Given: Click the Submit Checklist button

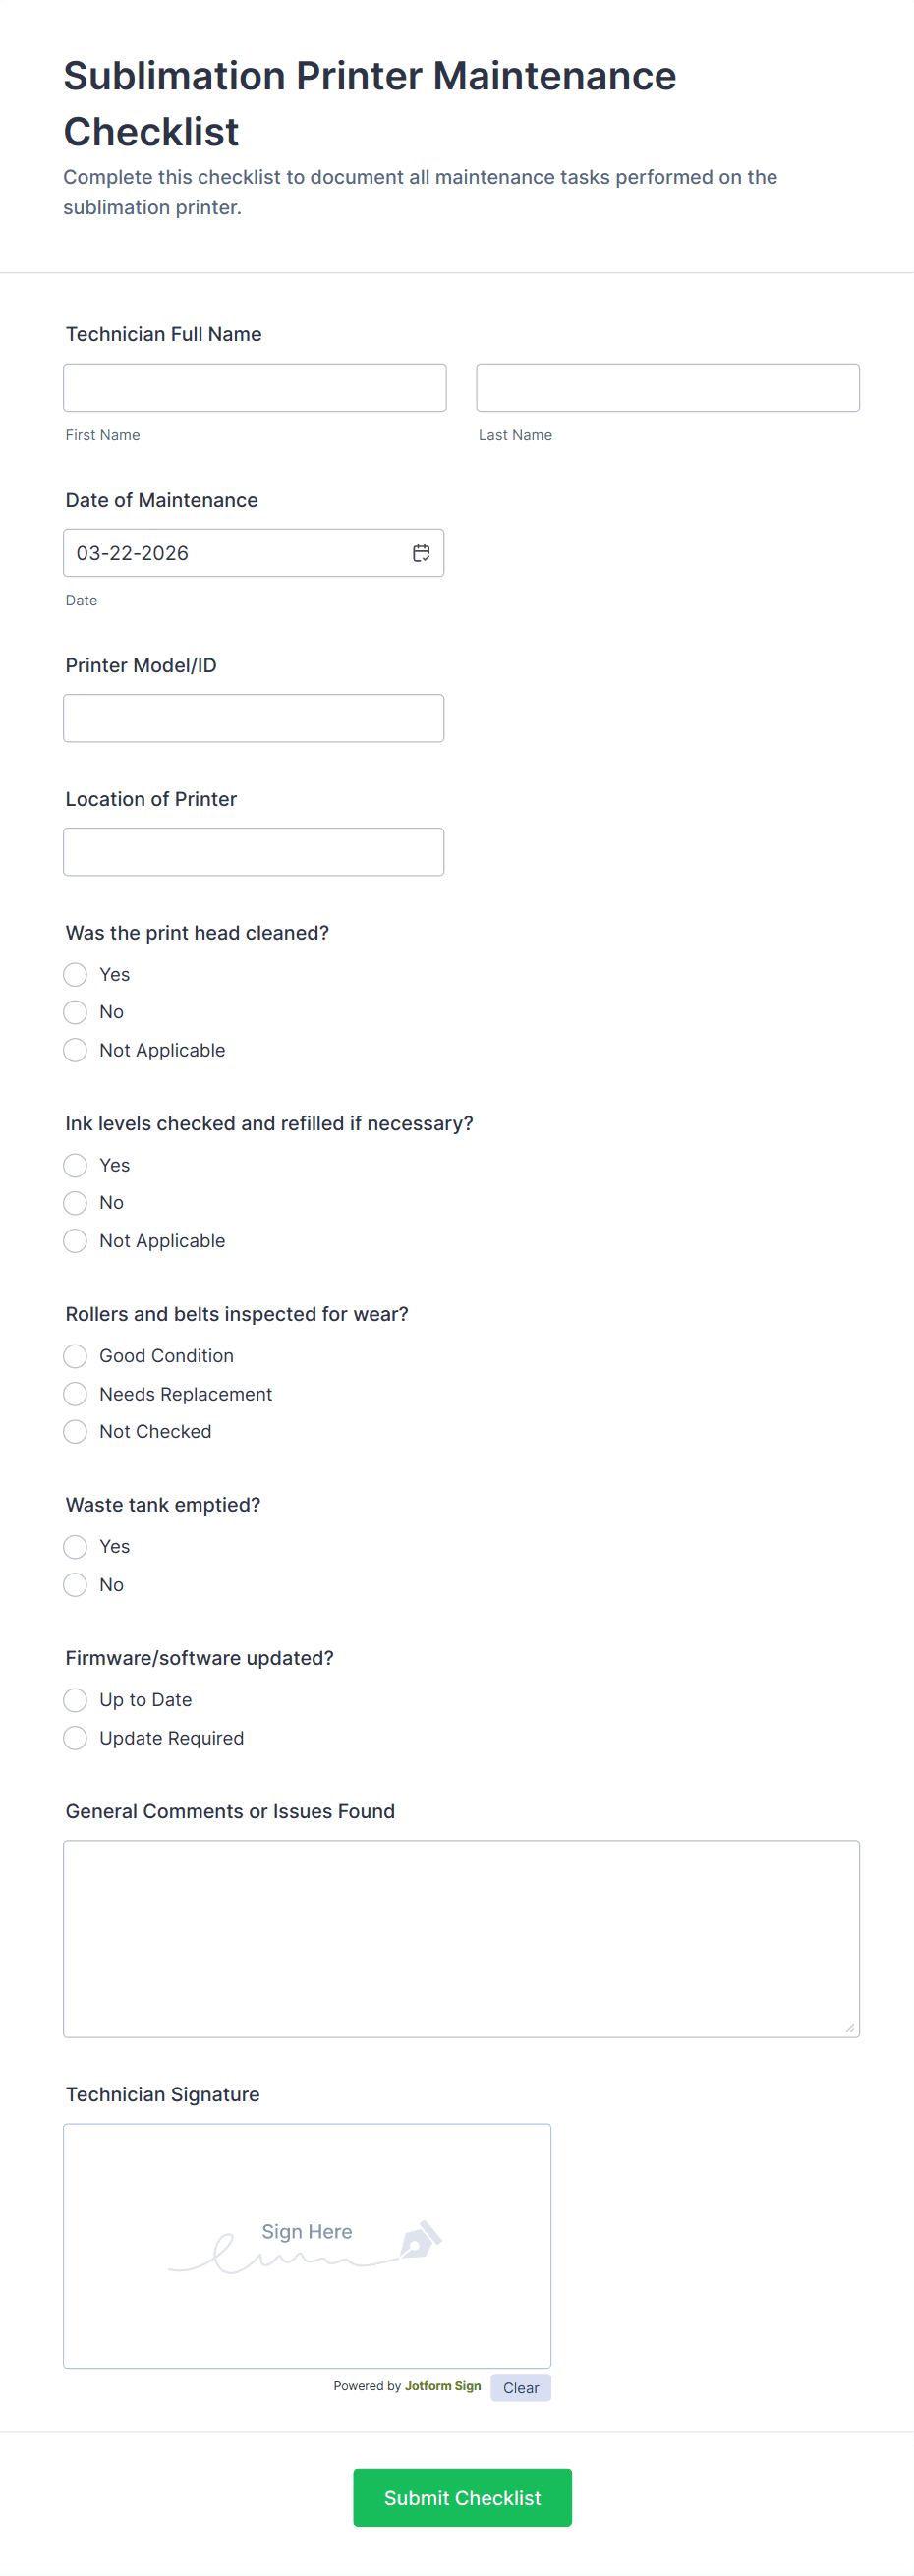Looking at the screenshot, I should 461,2497.
